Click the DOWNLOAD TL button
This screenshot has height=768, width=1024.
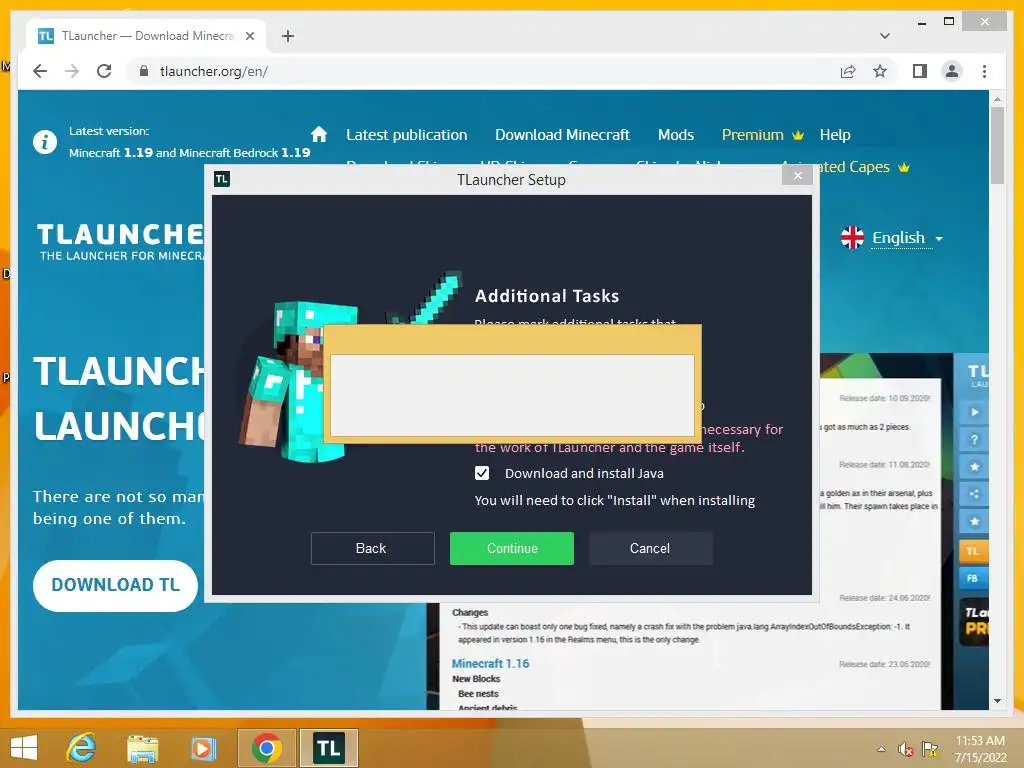pyautogui.click(x=116, y=585)
